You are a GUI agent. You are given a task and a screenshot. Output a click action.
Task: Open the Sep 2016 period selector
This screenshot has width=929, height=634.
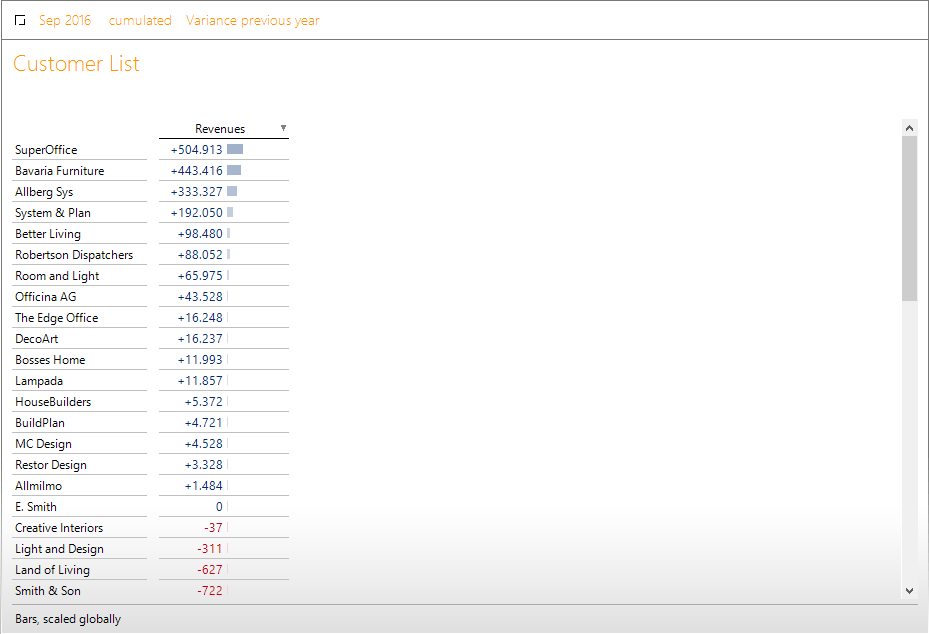tap(65, 21)
